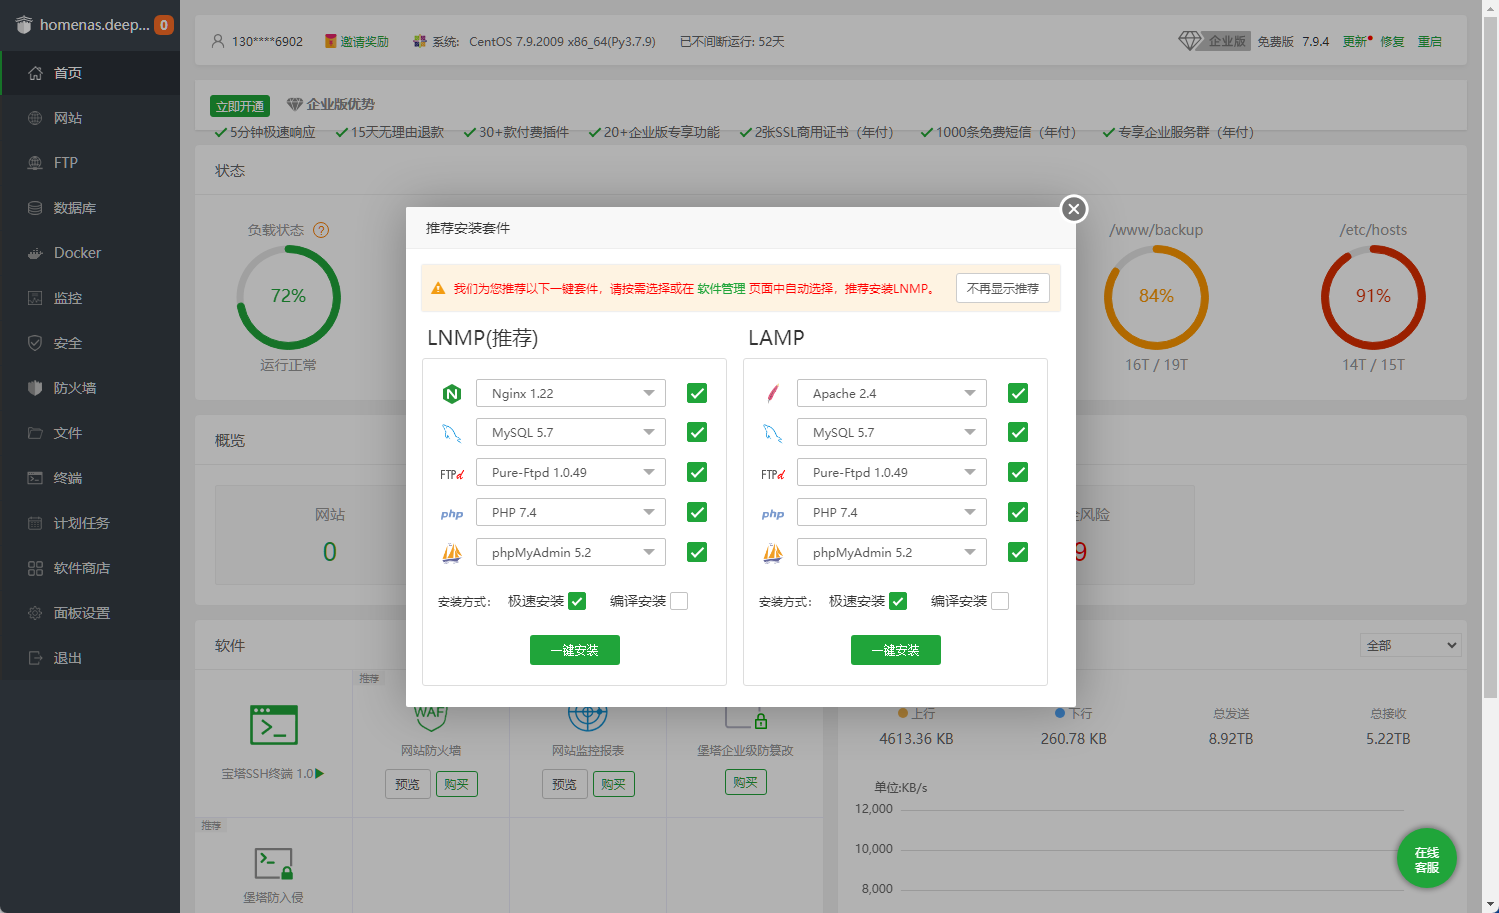Screen dimensions: 1499x913
Task: Click the FTP icon in LAMP list
Action: pos(773,474)
